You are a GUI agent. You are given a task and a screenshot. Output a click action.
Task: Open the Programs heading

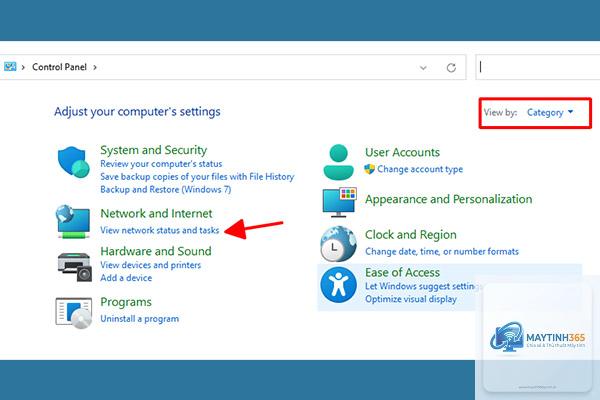click(x=126, y=302)
